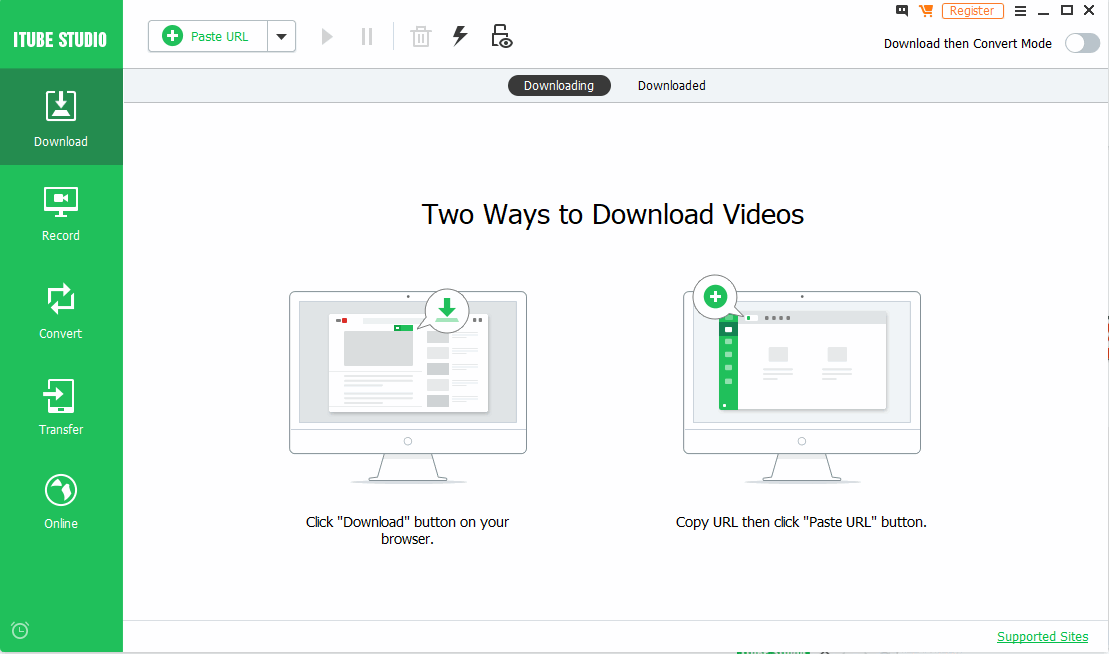
Task: Switch to the Downloaded tab
Action: click(671, 86)
